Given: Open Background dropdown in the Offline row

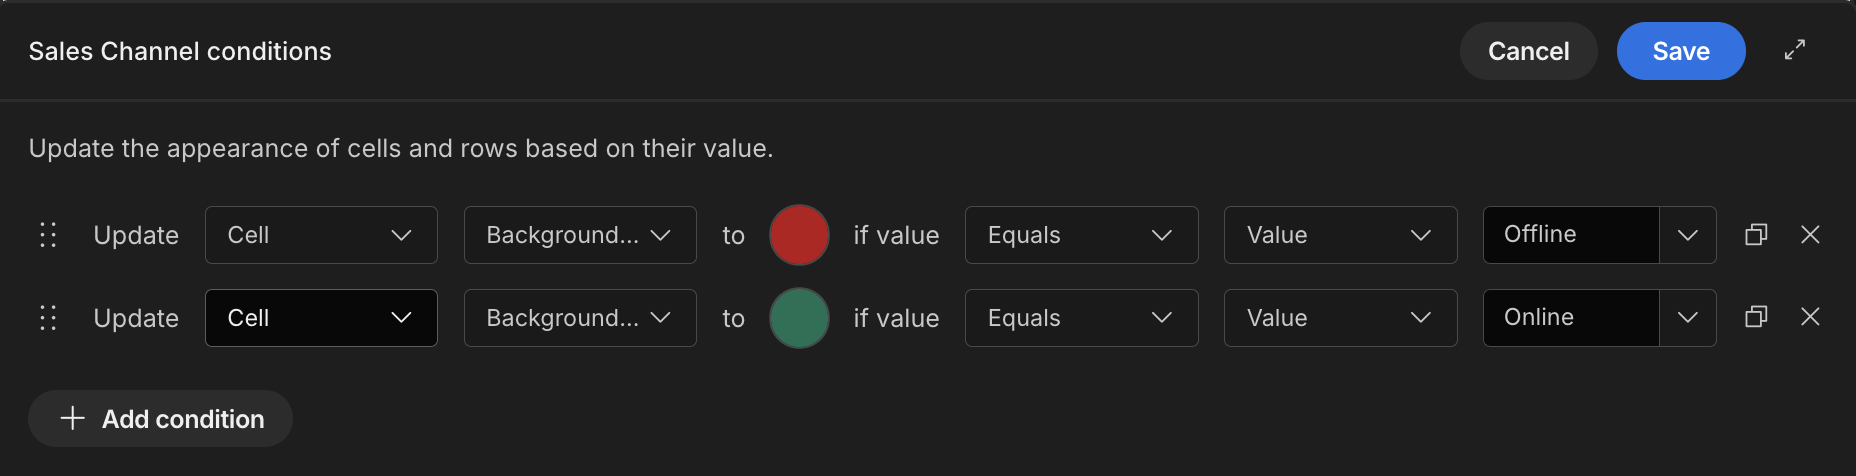Looking at the screenshot, I should tap(580, 235).
